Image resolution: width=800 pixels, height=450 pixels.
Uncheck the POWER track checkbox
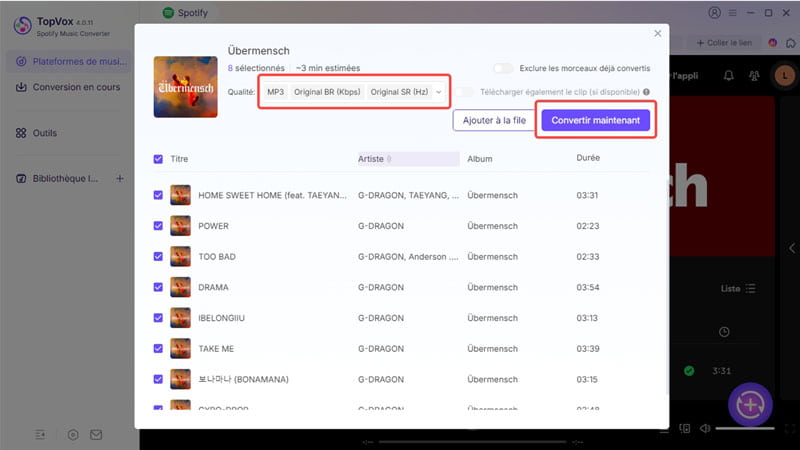tap(158, 226)
